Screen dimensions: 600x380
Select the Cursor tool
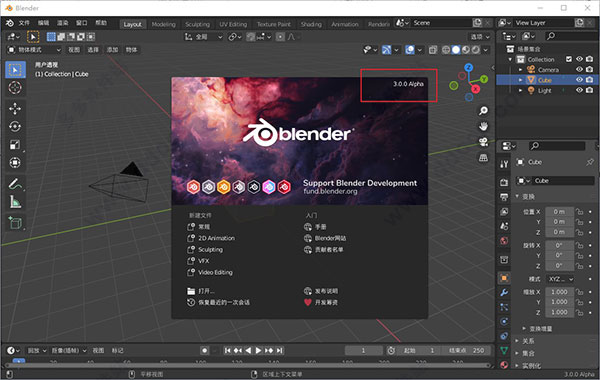[15, 88]
